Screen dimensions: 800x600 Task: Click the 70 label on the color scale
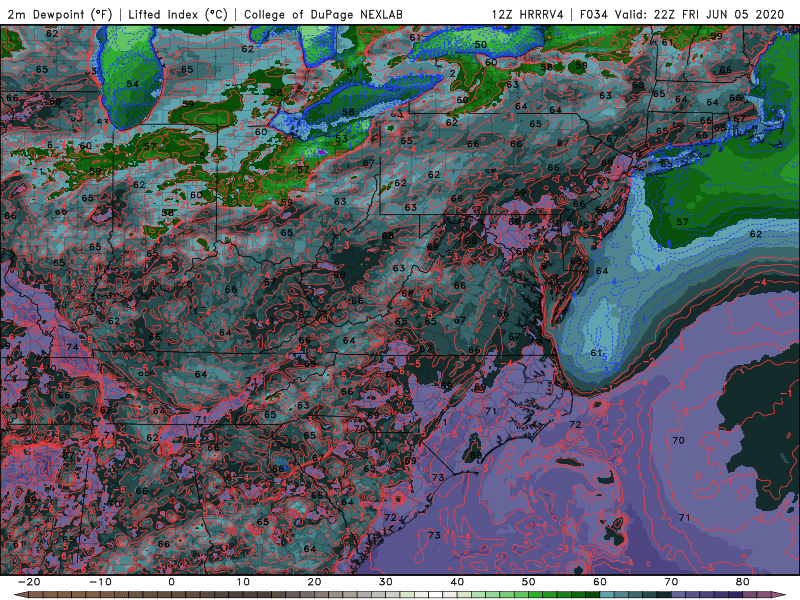671,582
